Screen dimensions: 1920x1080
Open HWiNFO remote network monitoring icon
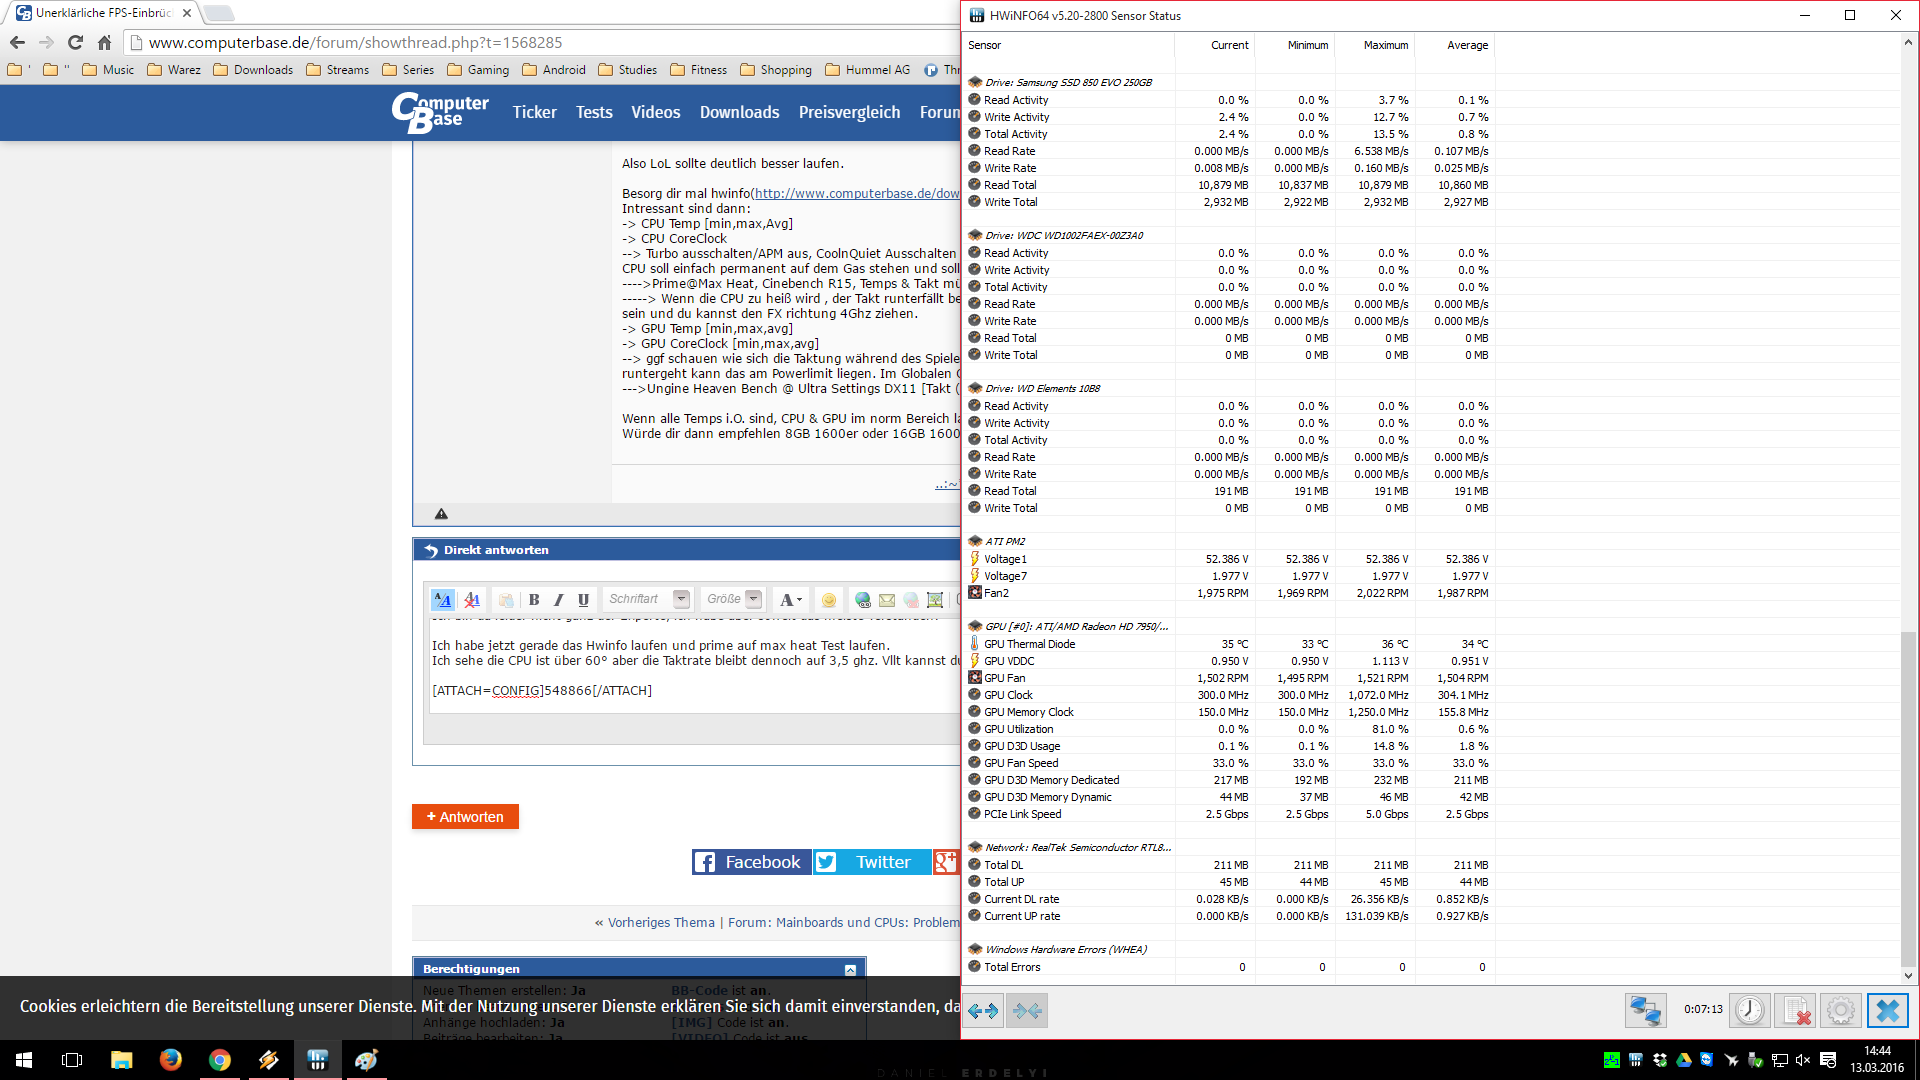click(x=1645, y=1011)
